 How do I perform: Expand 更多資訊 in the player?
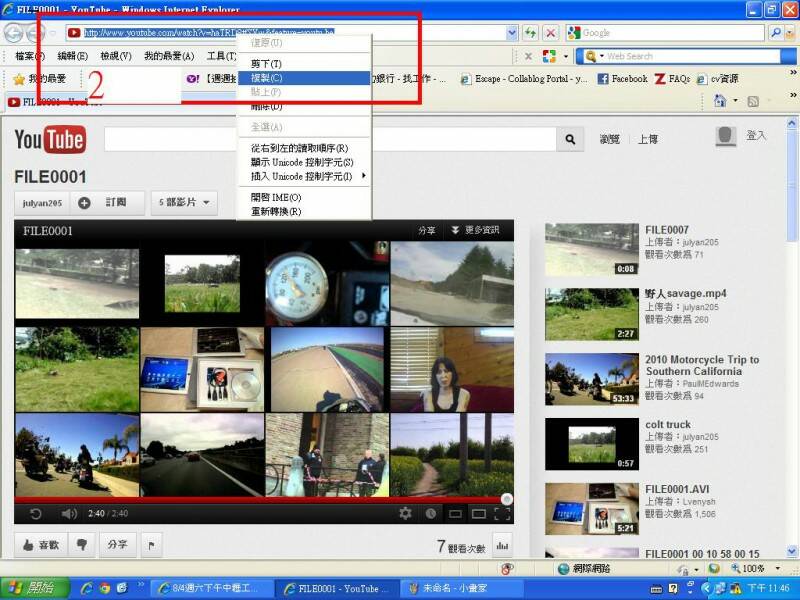(x=475, y=231)
